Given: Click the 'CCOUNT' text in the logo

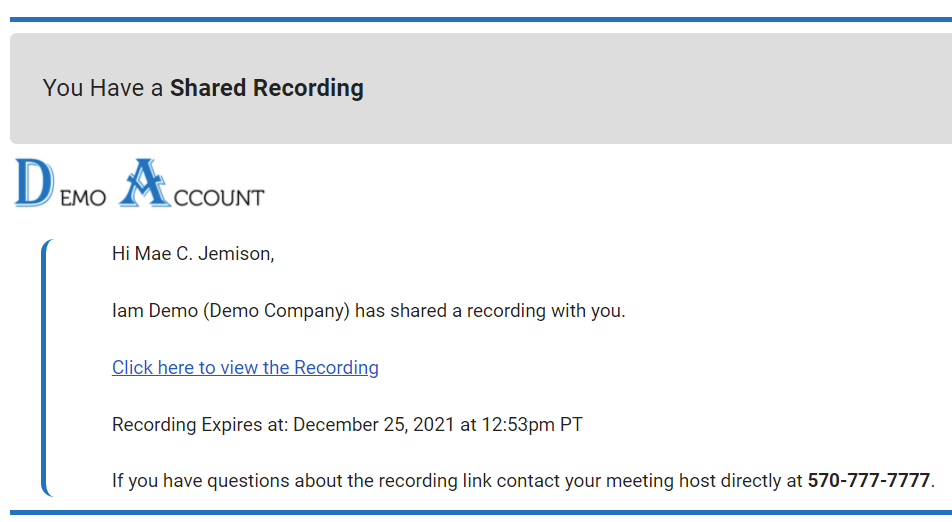Looking at the screenshot, I should click(x=218, y=197).
